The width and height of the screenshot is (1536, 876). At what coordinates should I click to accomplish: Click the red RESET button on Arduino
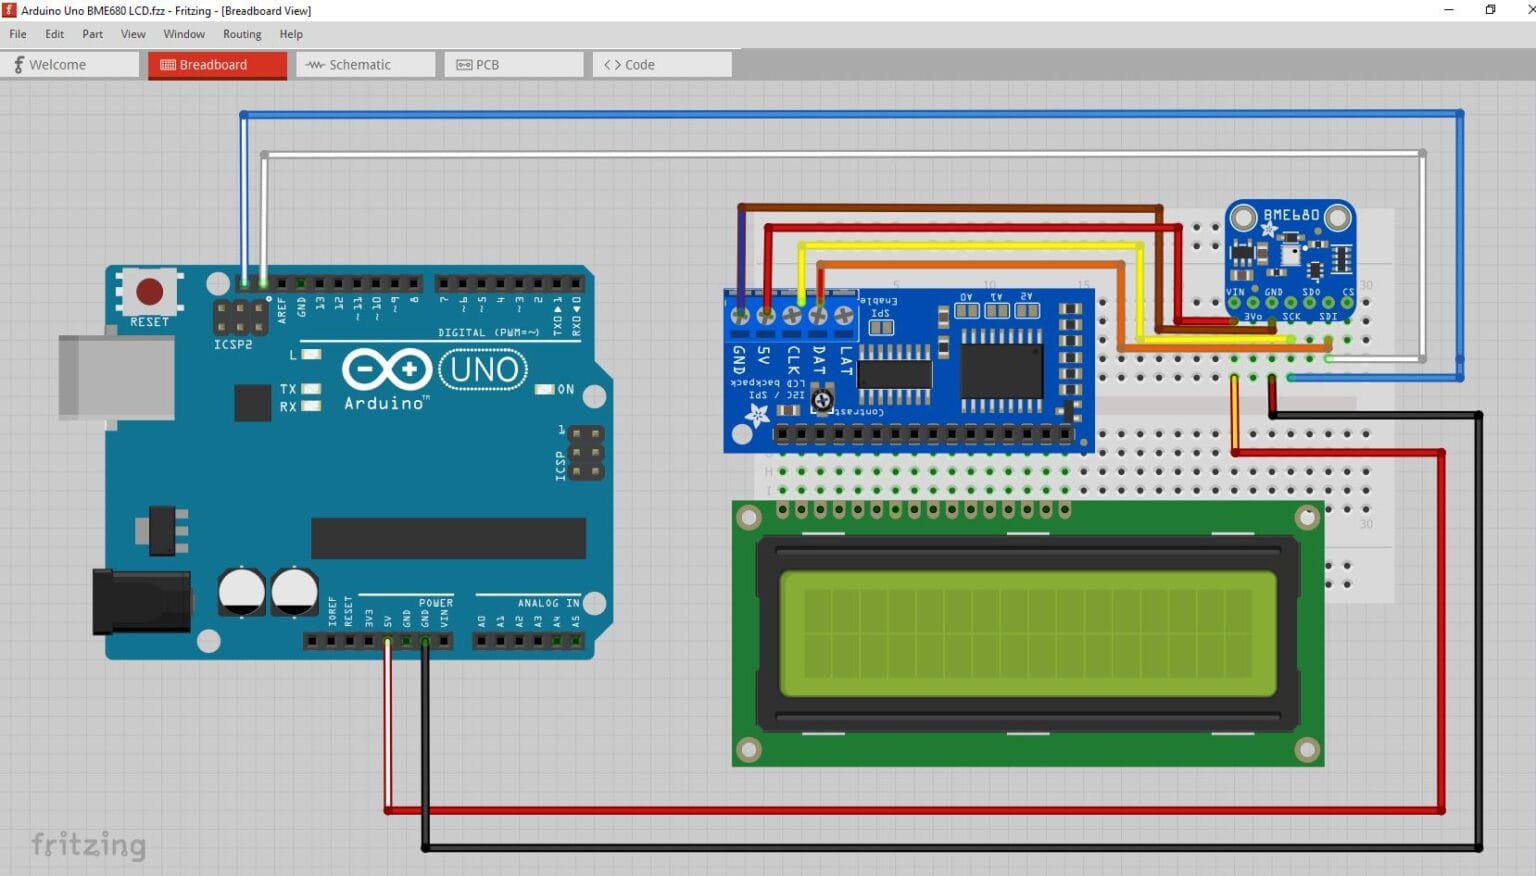click(149, 291)
